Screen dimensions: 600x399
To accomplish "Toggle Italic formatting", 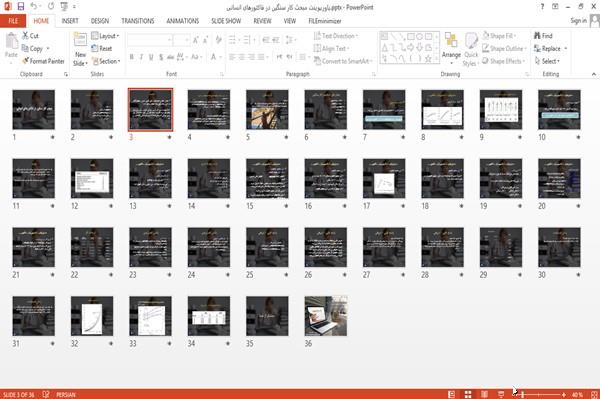I will click(x=141, y=57).
